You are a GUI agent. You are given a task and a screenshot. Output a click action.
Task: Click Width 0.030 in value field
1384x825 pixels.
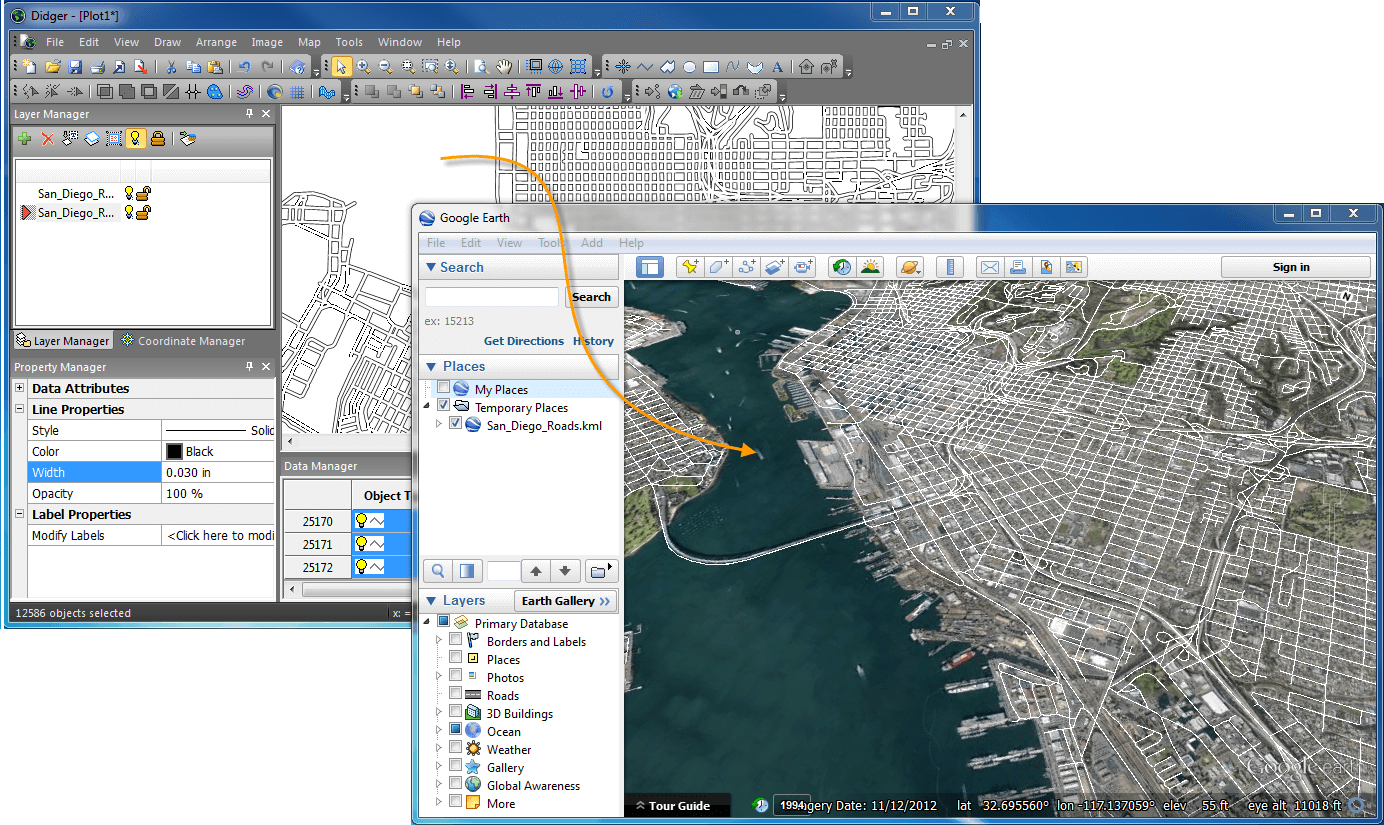(218, 472)
